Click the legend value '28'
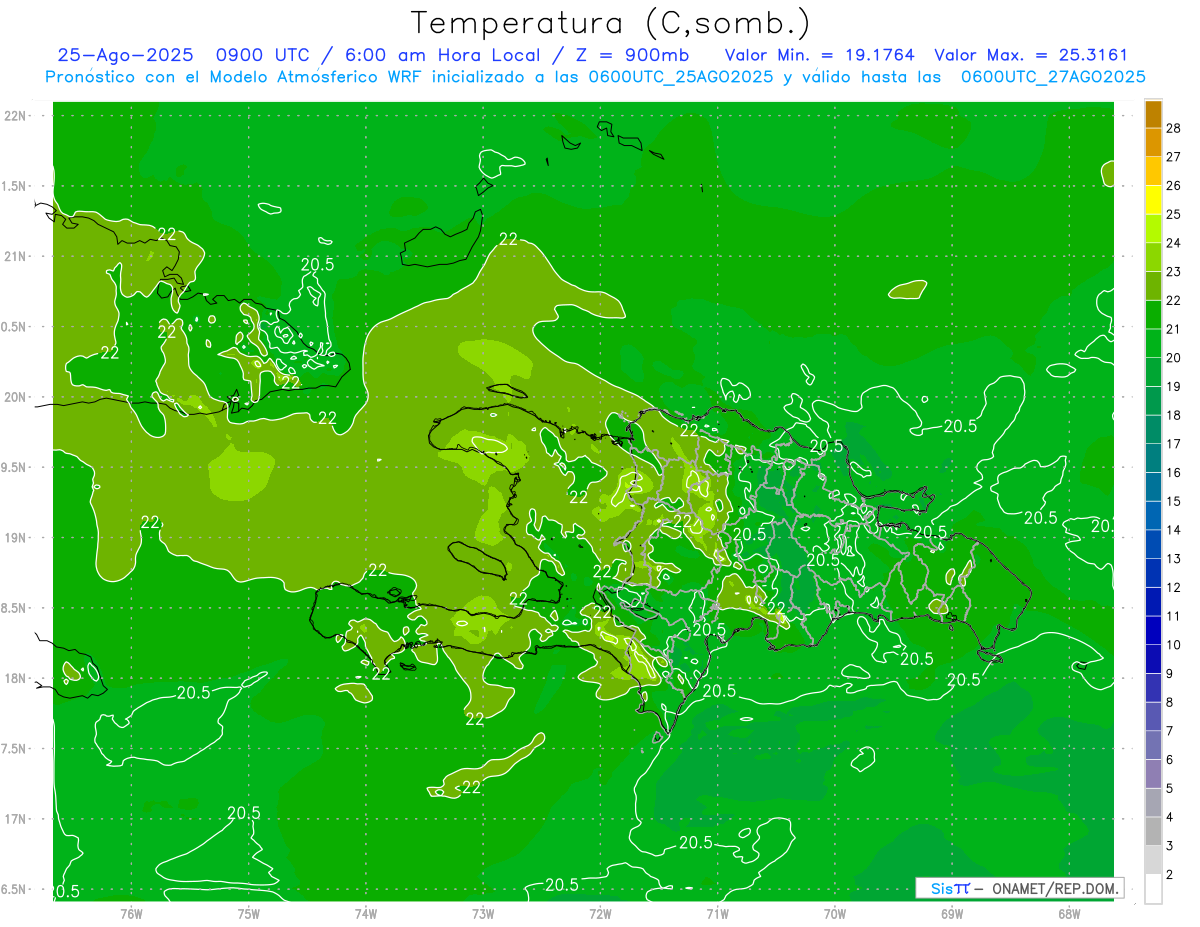The width and height of the screenshot is (1200, 927). 1174,127
